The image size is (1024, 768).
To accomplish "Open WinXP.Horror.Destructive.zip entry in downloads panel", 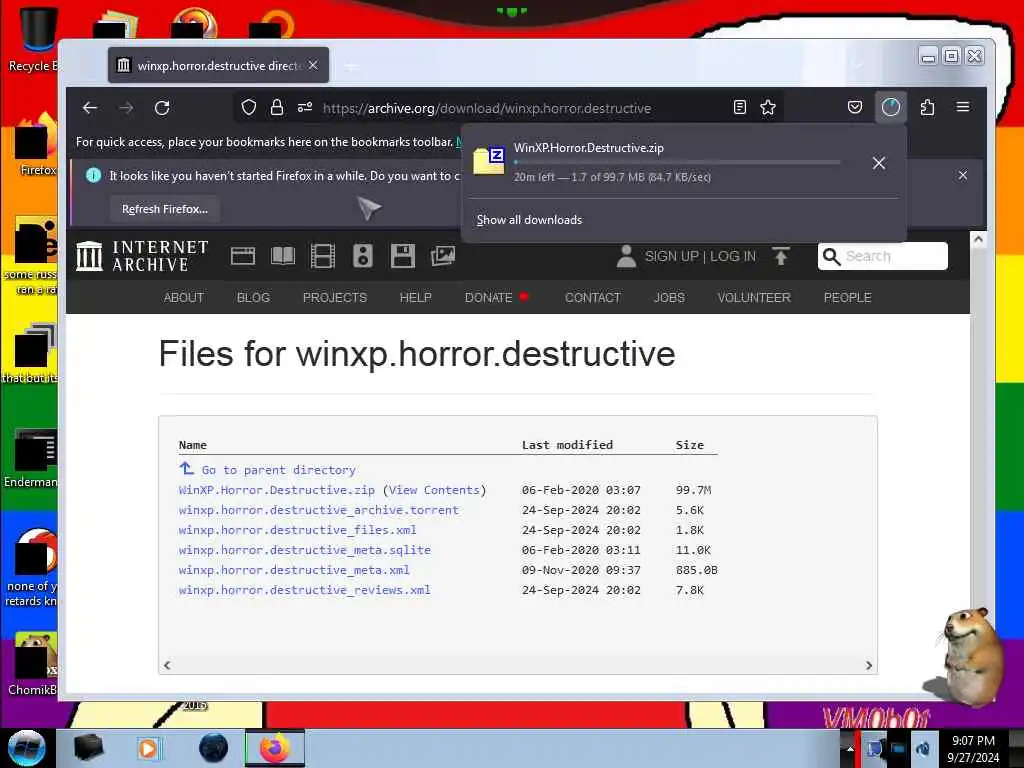I will pyautogui.click(x=660, y=162).
